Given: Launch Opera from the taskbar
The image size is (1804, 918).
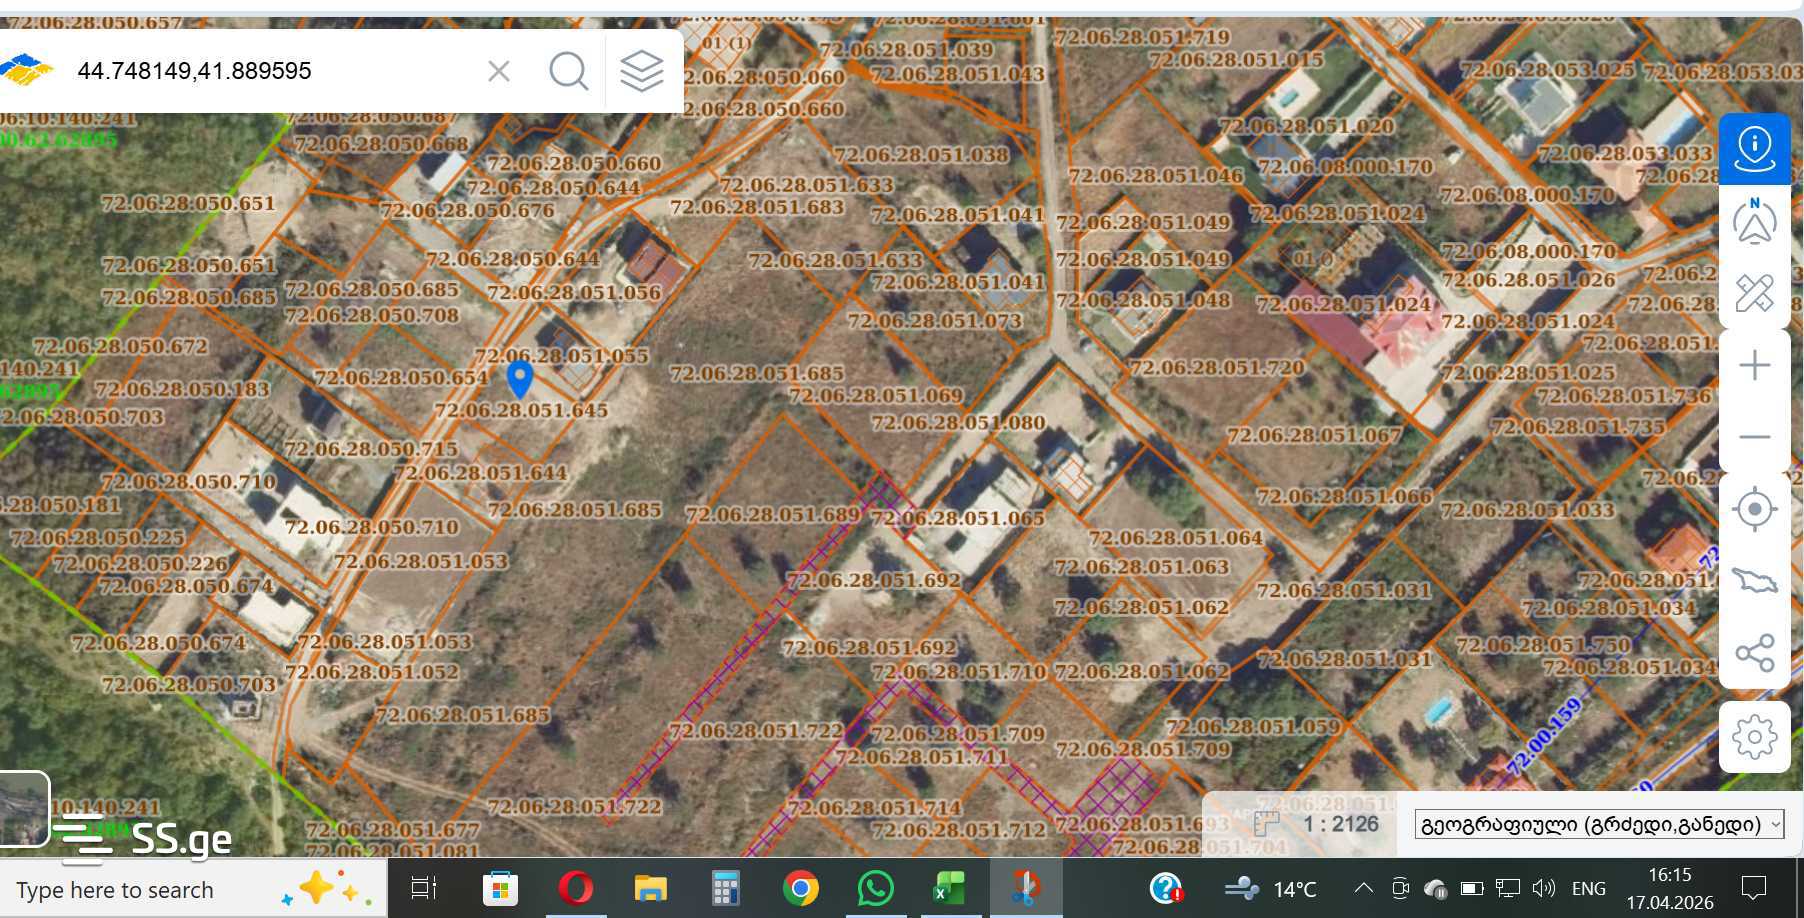Looking at the screenshot, I should pyautogui.click(x=575, y=888).
